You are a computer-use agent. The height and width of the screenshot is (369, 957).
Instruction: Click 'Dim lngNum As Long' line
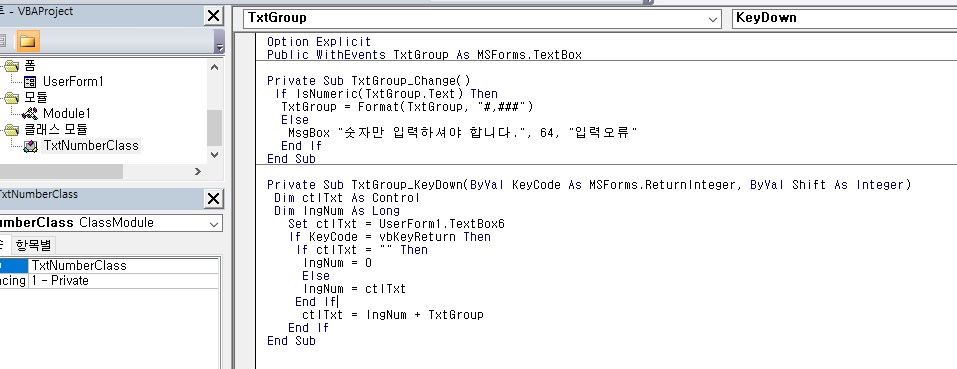coord(337,211)
